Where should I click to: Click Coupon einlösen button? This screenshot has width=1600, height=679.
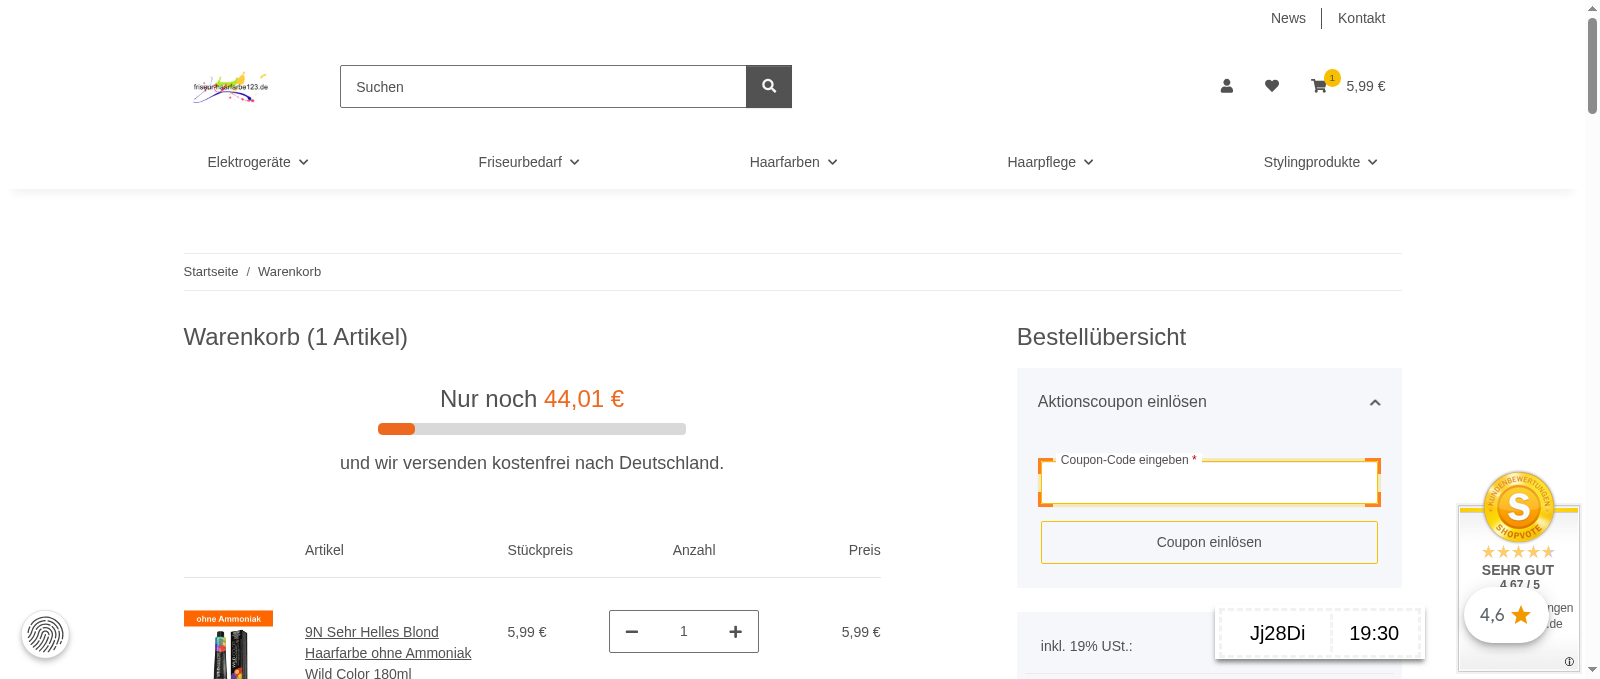[x=1209, y=542]
